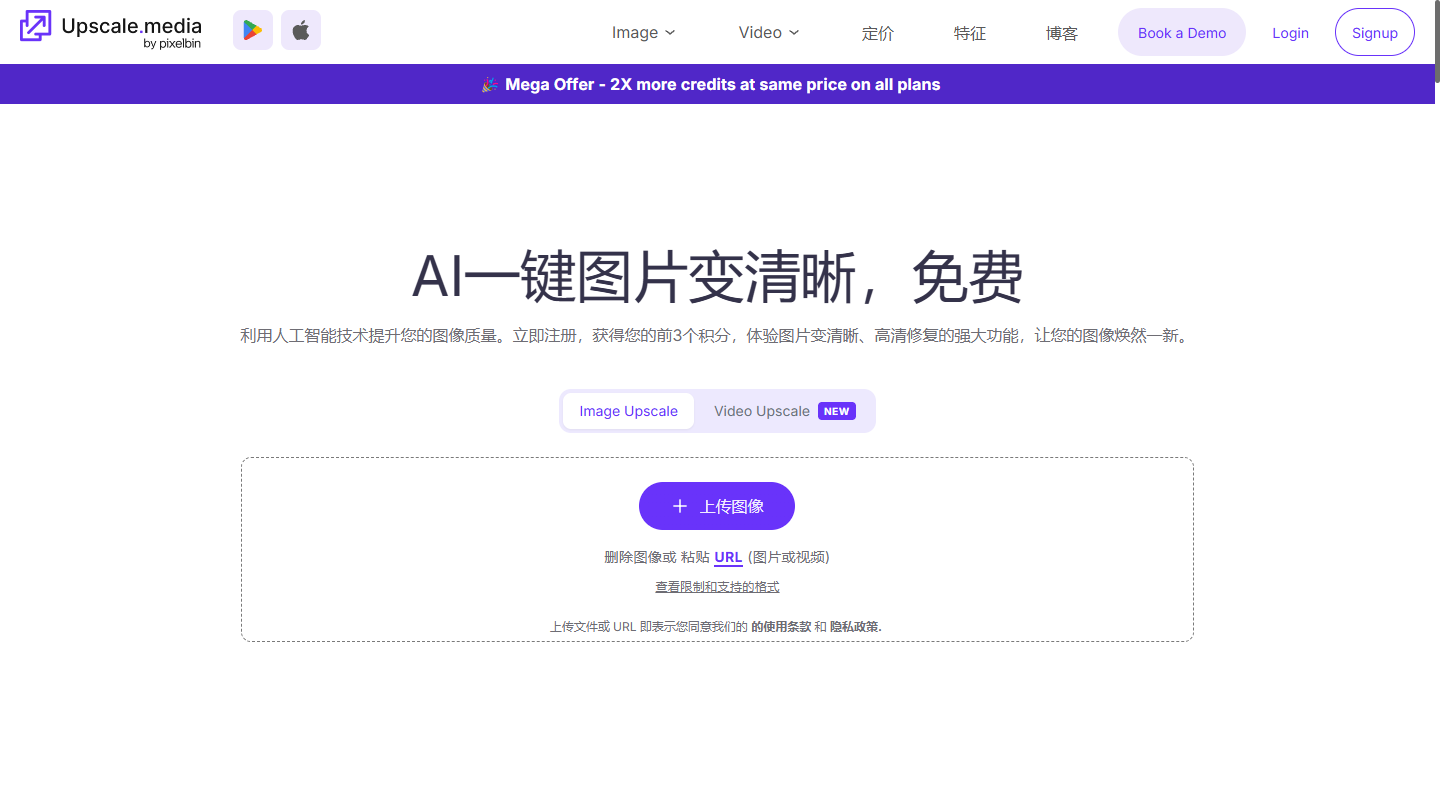The image size is (1440, 810).
Task: Open the 特征 features page
Action: pos(970,33)
